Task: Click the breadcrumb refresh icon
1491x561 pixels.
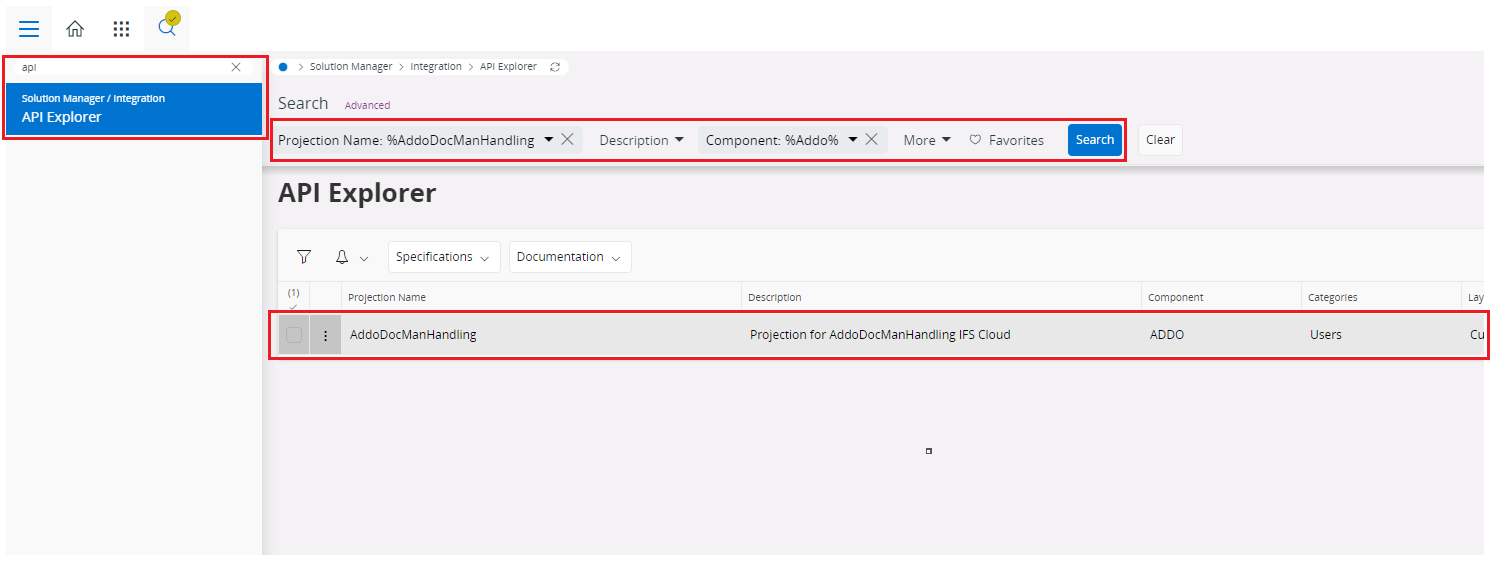Action: click(x=555, y=67)
